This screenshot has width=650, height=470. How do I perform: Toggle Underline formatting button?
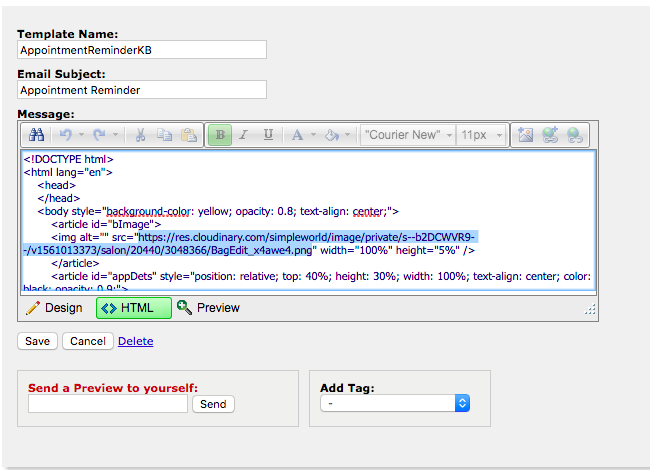click(268, 135)
